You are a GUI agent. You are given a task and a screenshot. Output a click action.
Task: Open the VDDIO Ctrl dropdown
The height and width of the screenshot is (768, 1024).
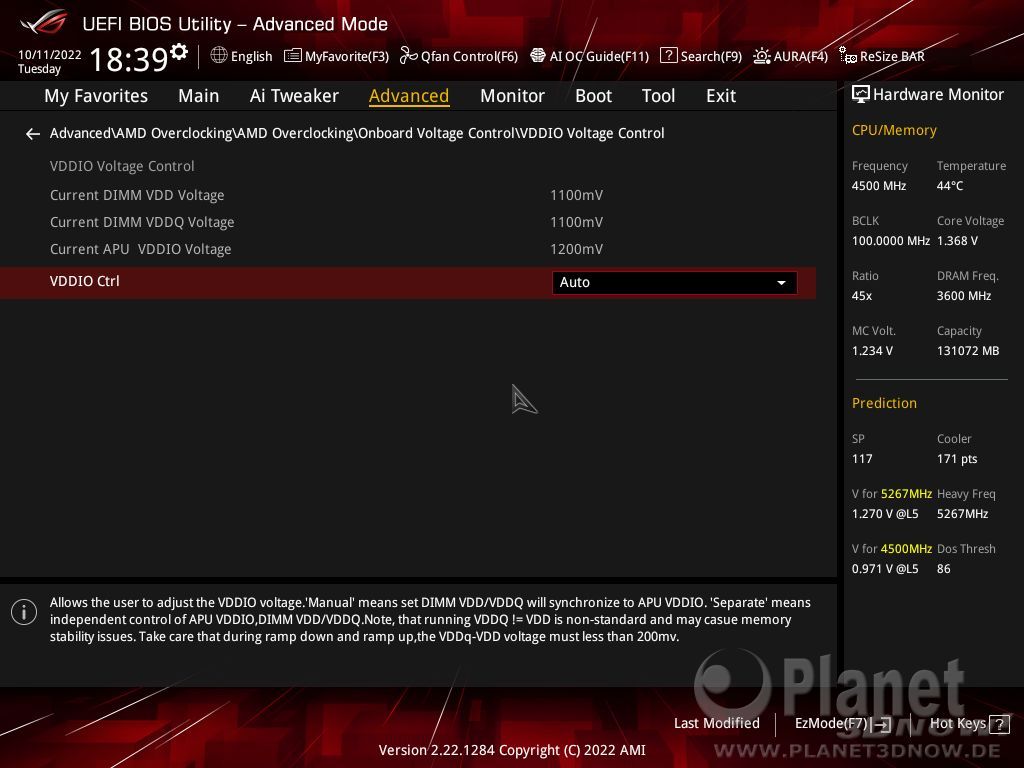click(675, 283)
